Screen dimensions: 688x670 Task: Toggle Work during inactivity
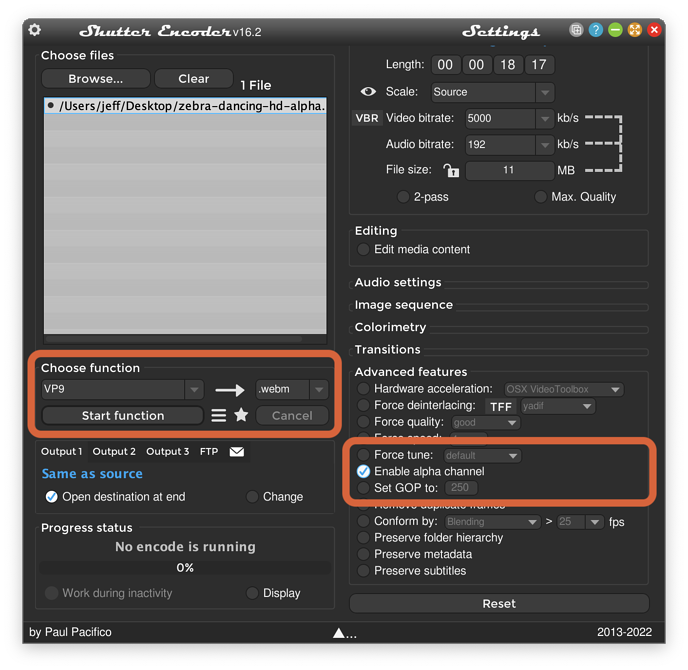(x=51, y=593)
